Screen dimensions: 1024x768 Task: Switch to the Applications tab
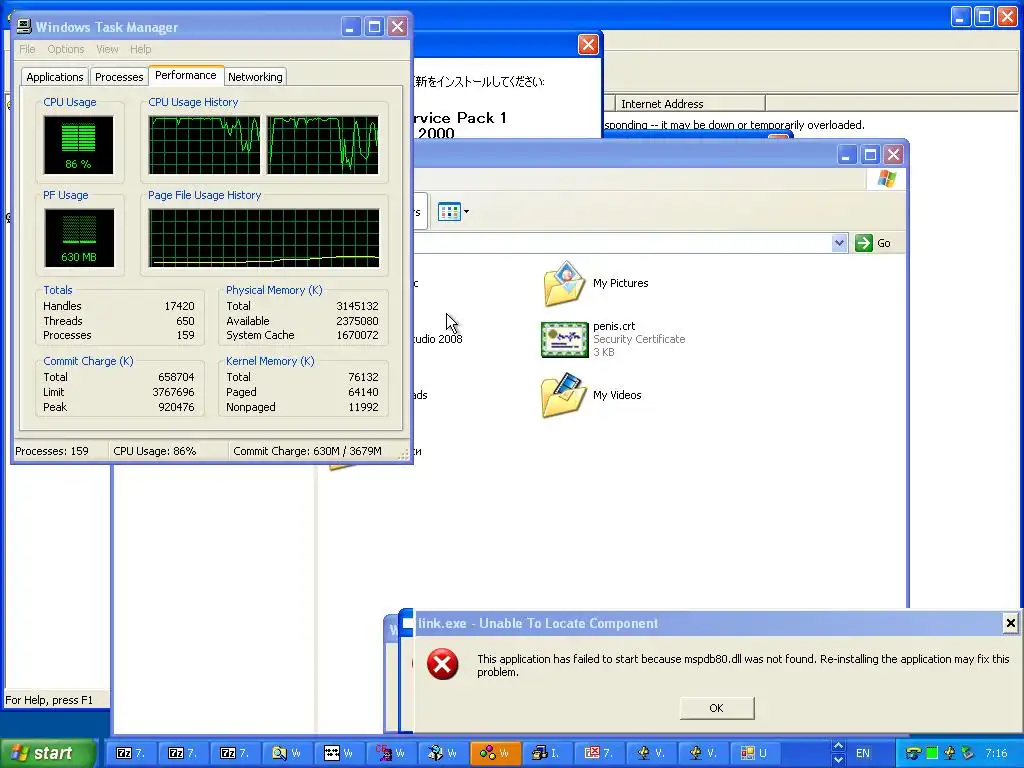click(55, 77)
